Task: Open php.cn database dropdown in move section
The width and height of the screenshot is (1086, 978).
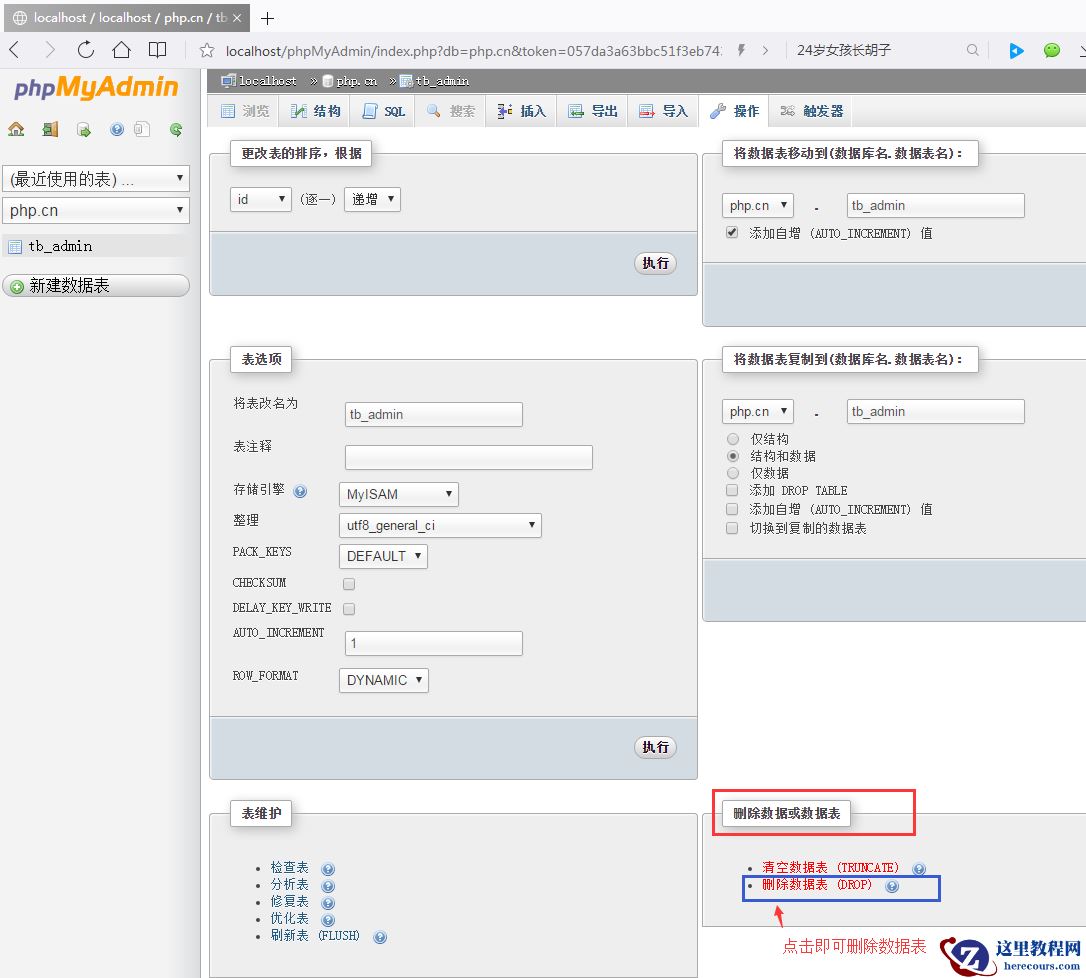Action: coord(758,206)
